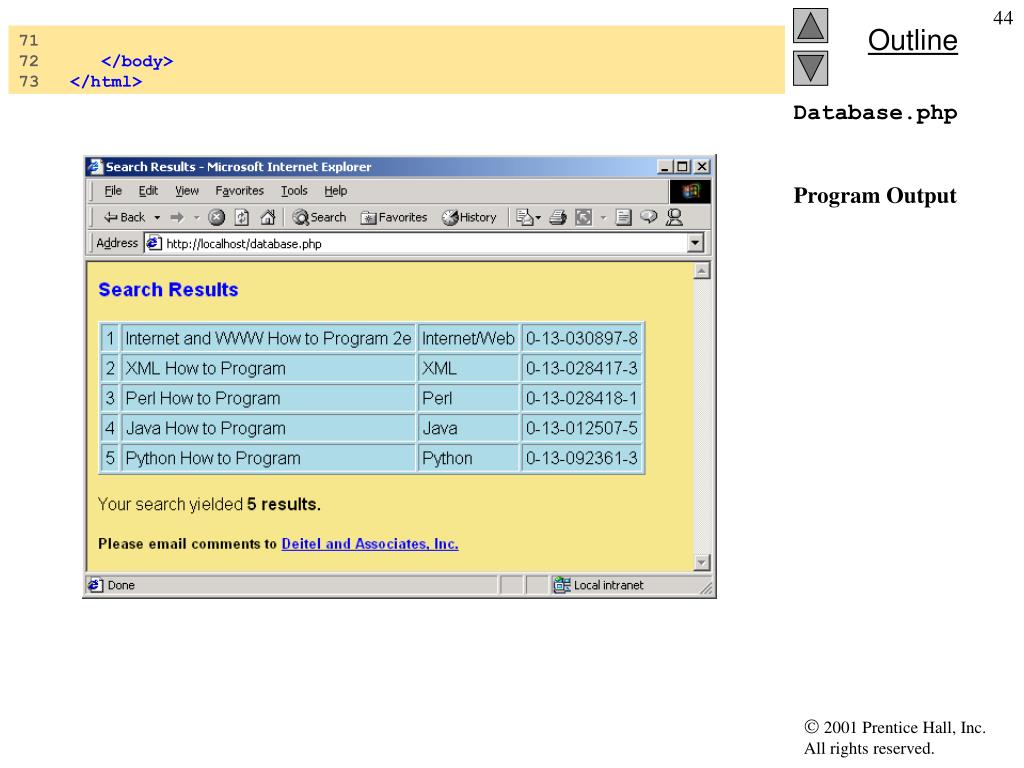Click the Mail icon in toolbar
This screenshot has width=1024, height=768.
(x=528, y=217)
